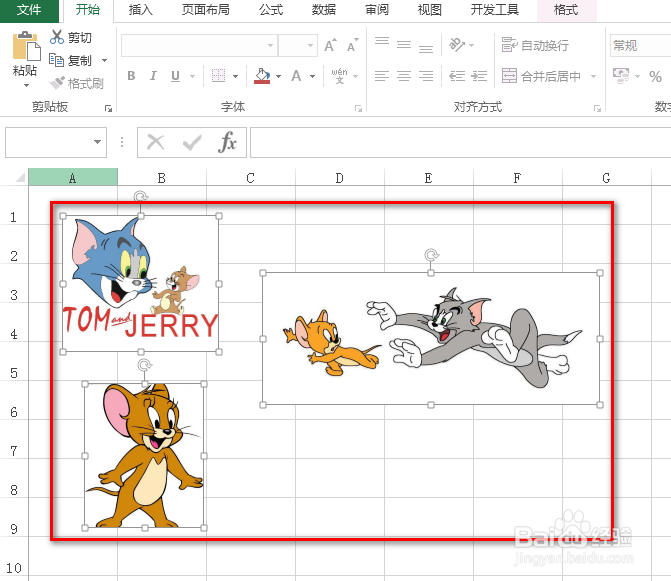
Task: Expand font color palette arrow
Action: [x=313, y=77]
